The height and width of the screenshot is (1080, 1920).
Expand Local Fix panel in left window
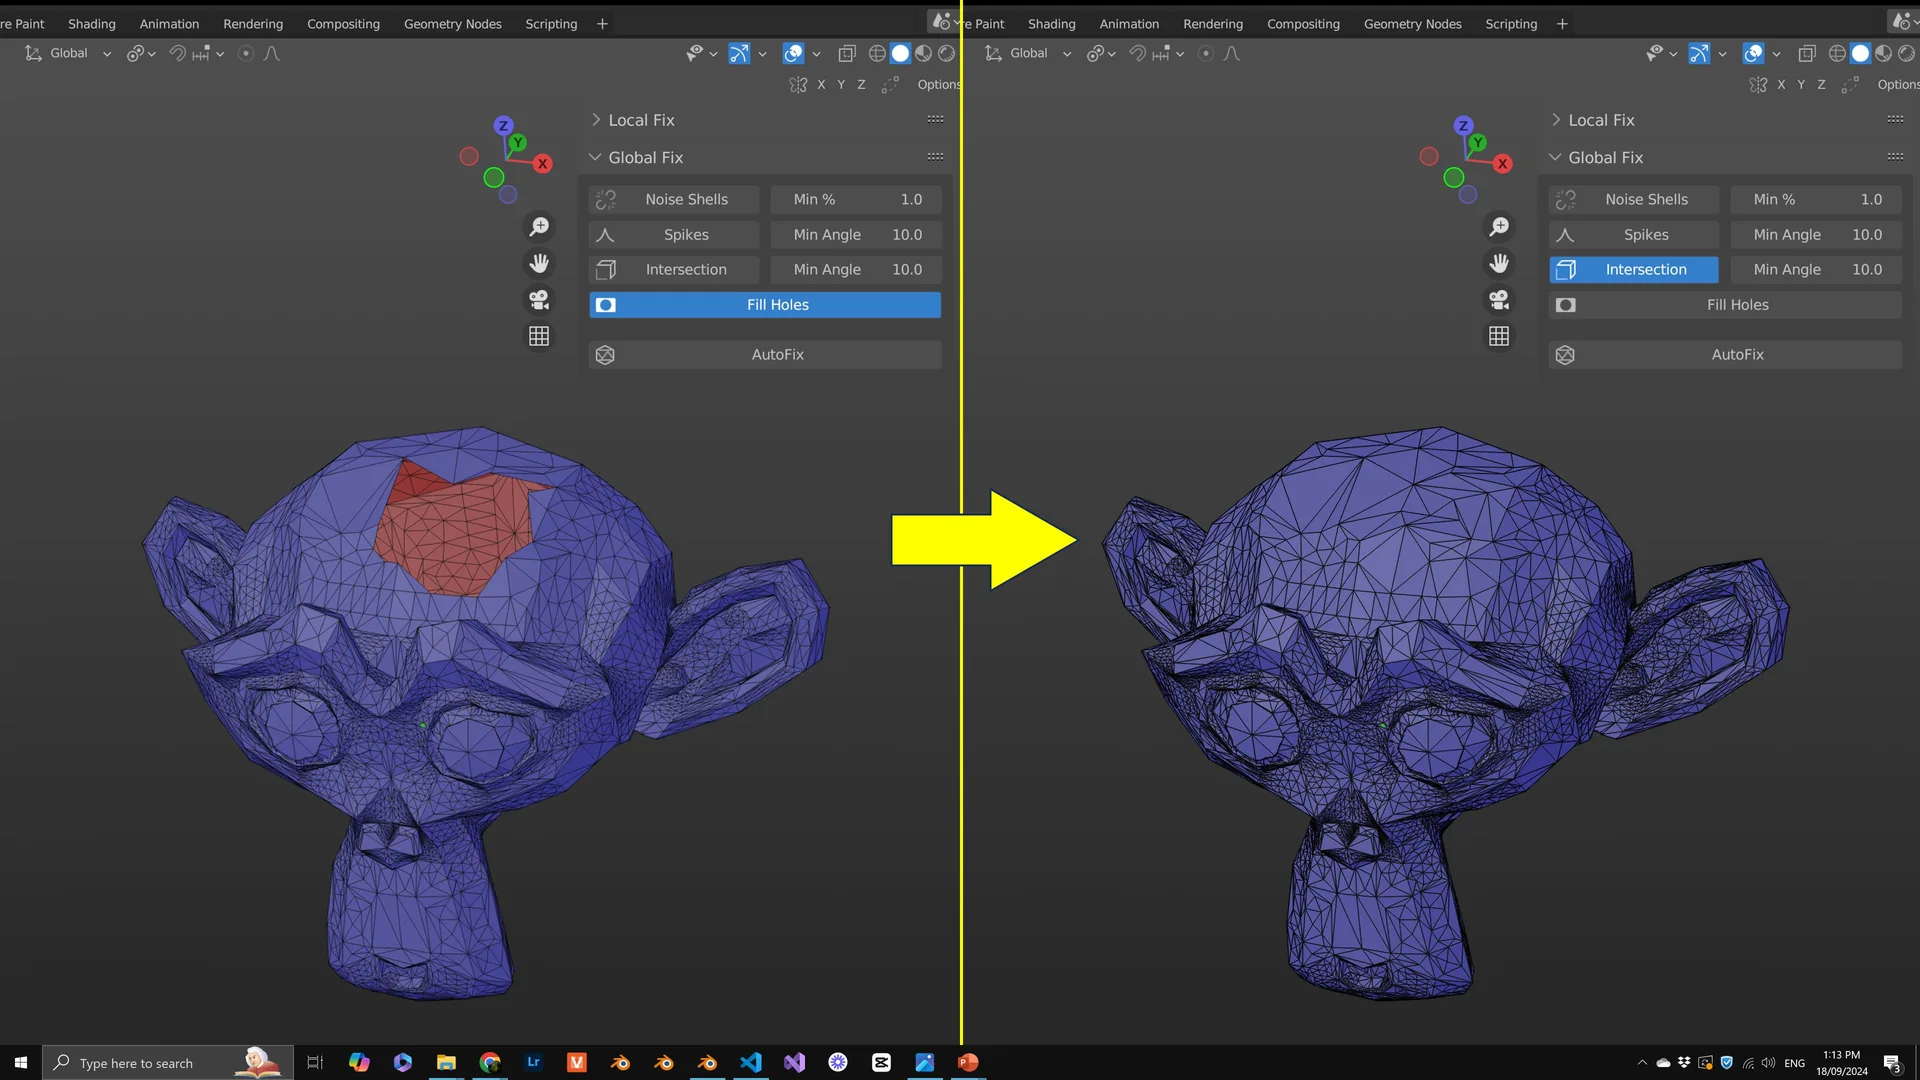641,120
